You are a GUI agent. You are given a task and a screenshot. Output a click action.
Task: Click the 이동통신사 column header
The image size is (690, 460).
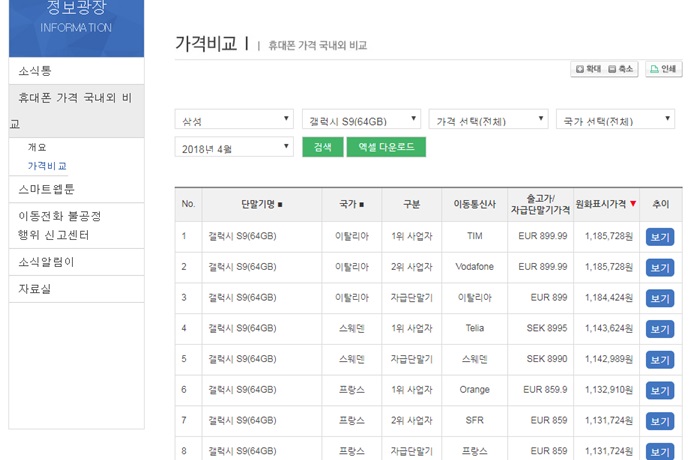474,204
